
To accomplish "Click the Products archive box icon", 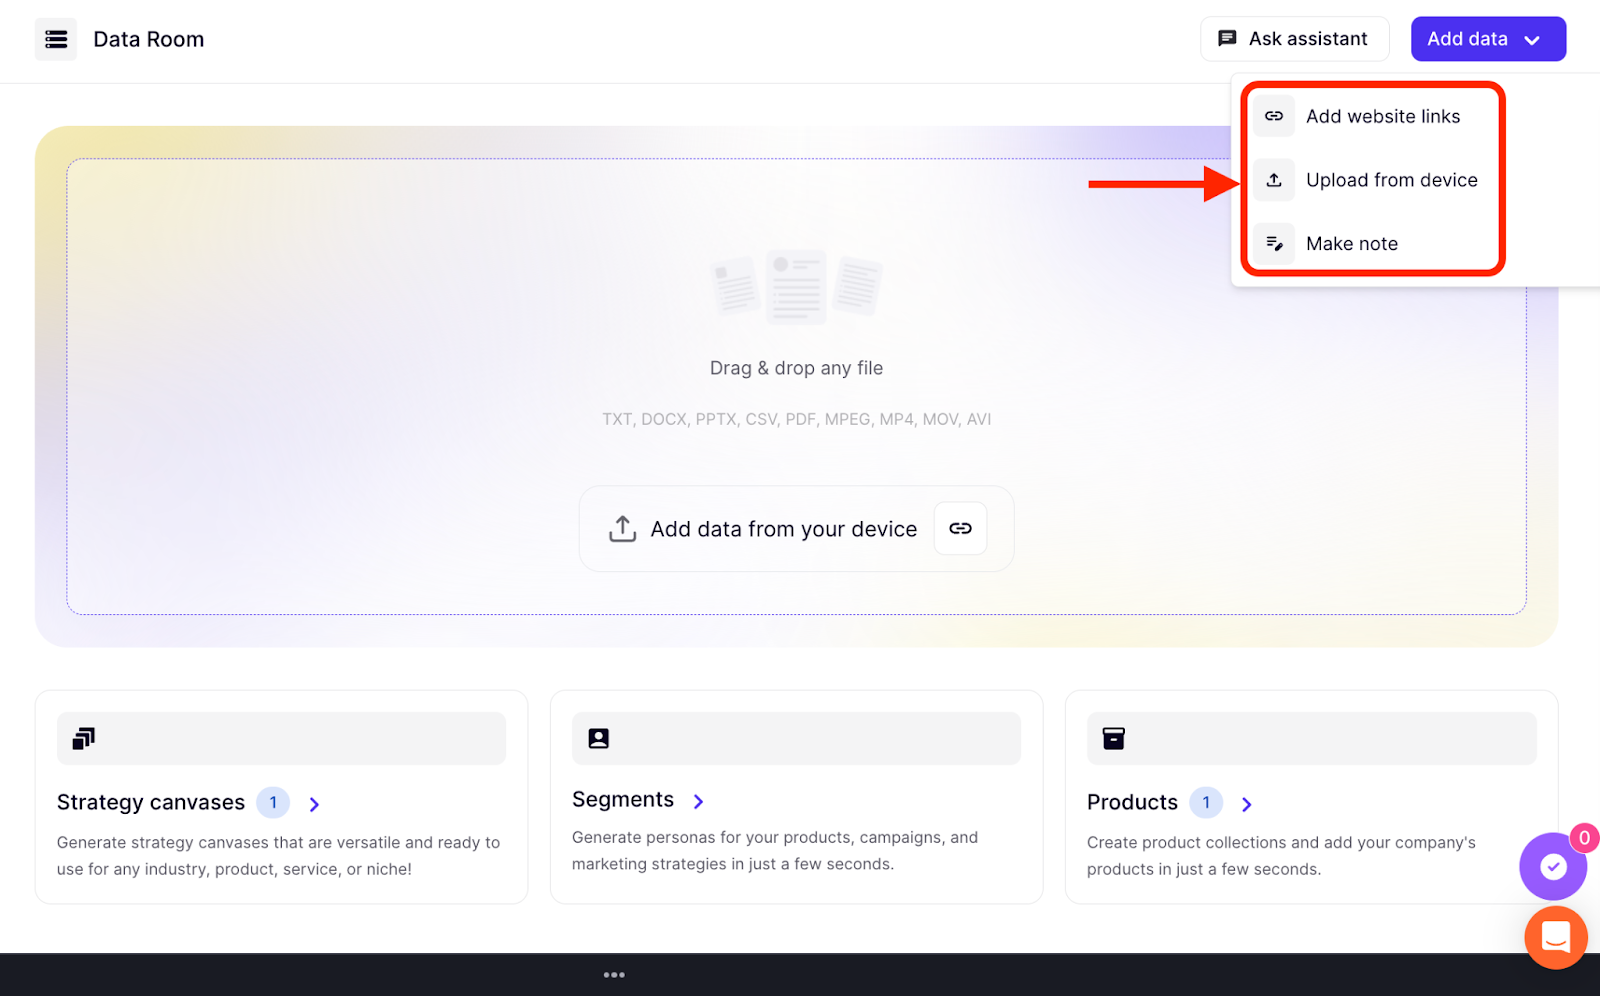I will pyautogui.click(x=1113, y=739).
